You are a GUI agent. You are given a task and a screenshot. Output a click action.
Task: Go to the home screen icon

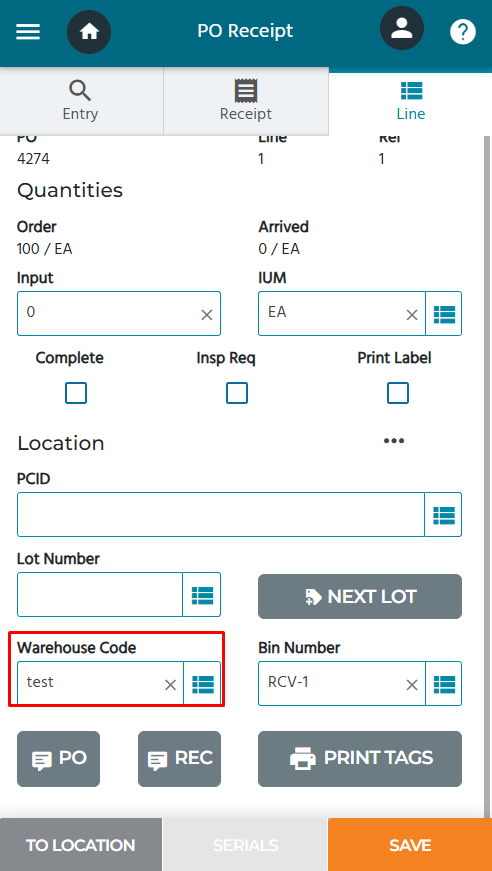pyautogui.click(x=89, y=32)
